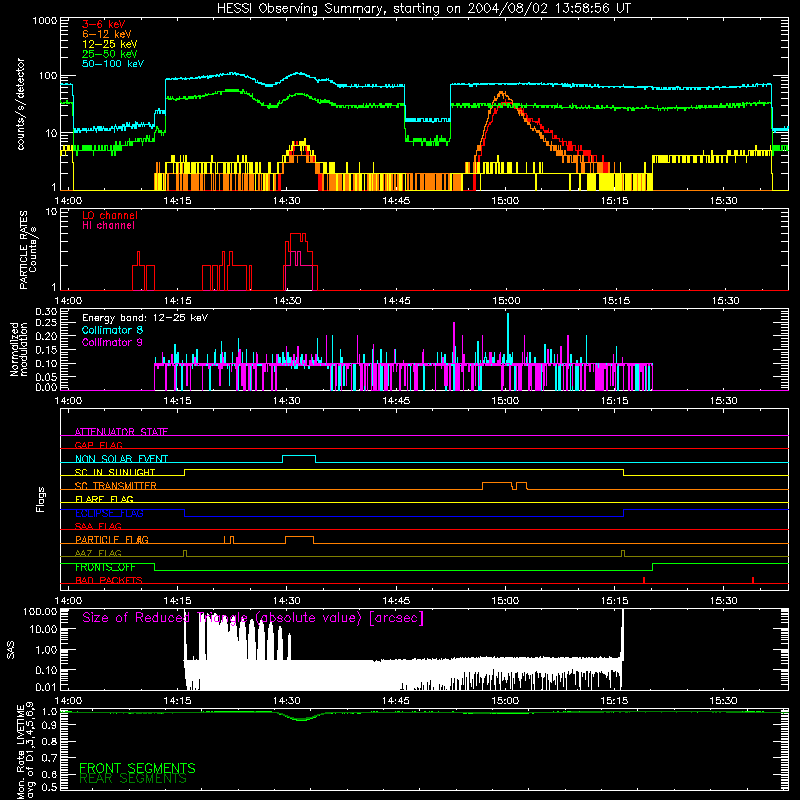Viewport: 800px width, 800px height.
Task: Click the Collimator 9 legend label
Action: [112, 342]
